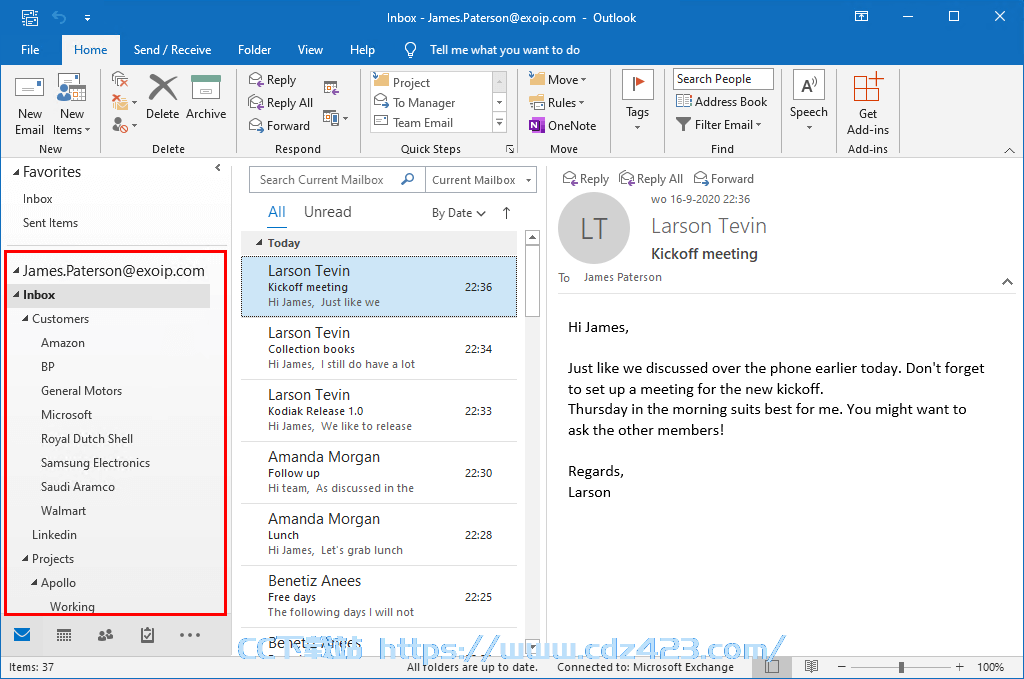Open the Rules dropdown

(x=557, y=103)
